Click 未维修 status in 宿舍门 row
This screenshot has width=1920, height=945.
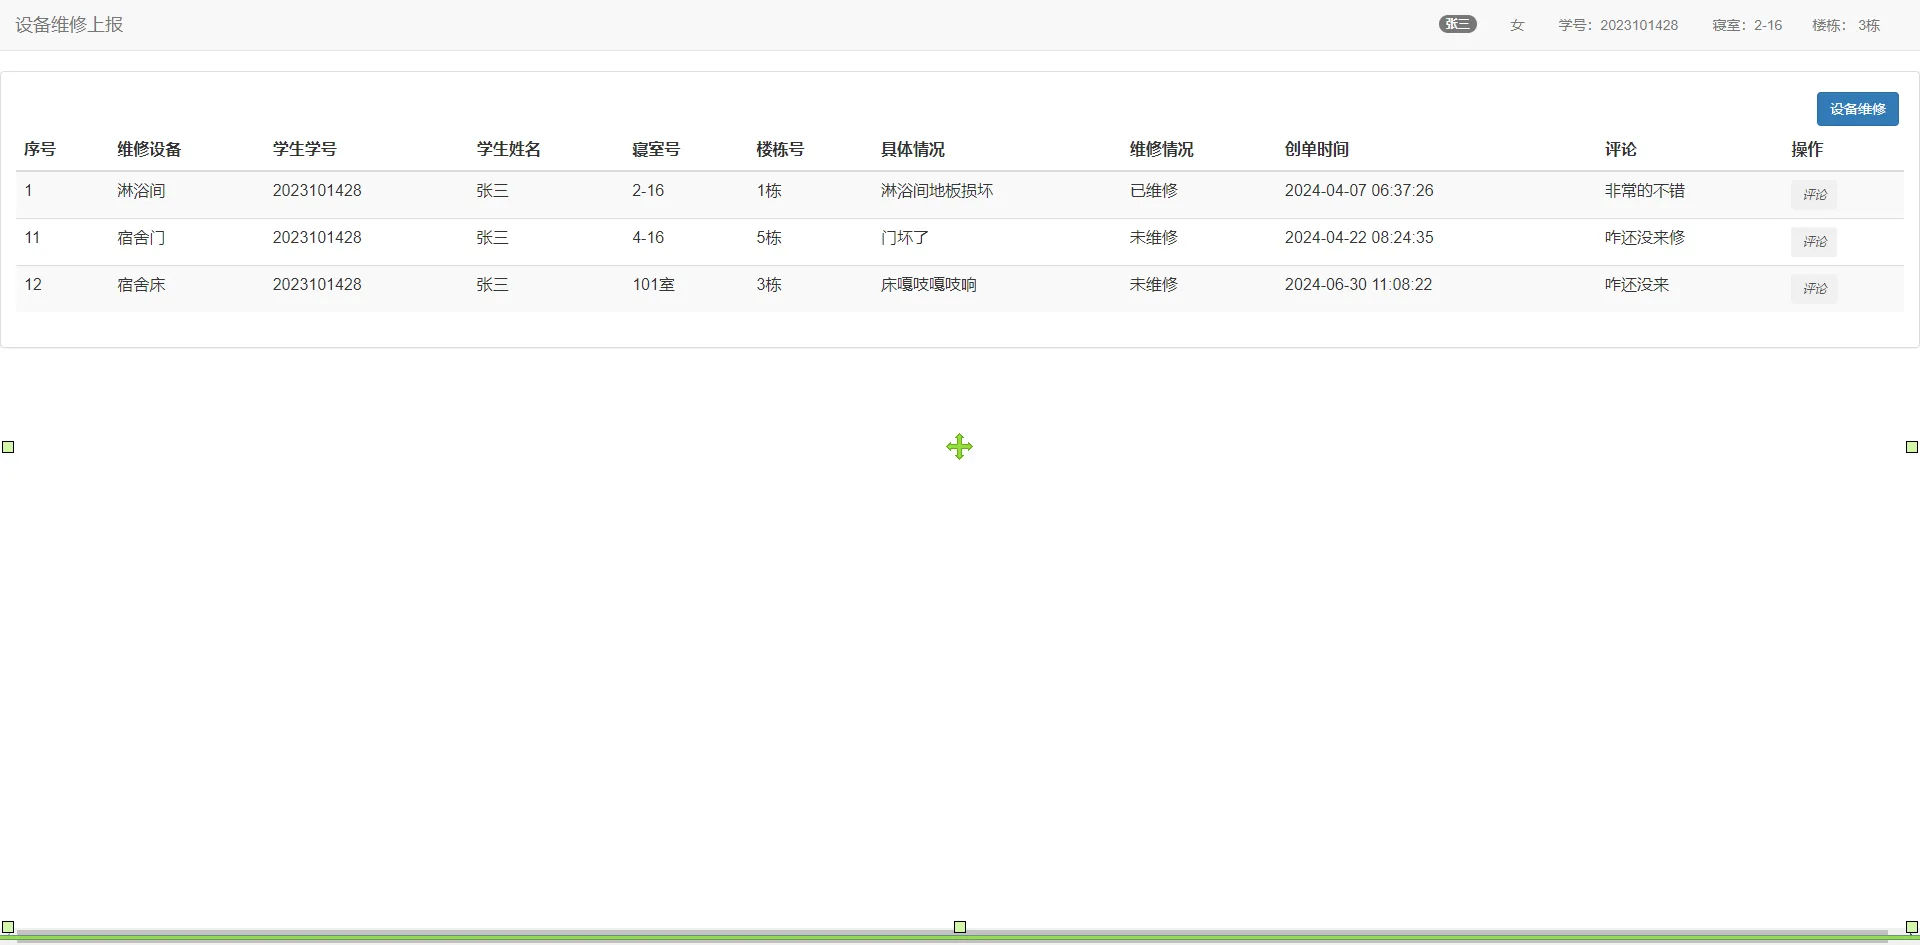tap(1154, 237)
